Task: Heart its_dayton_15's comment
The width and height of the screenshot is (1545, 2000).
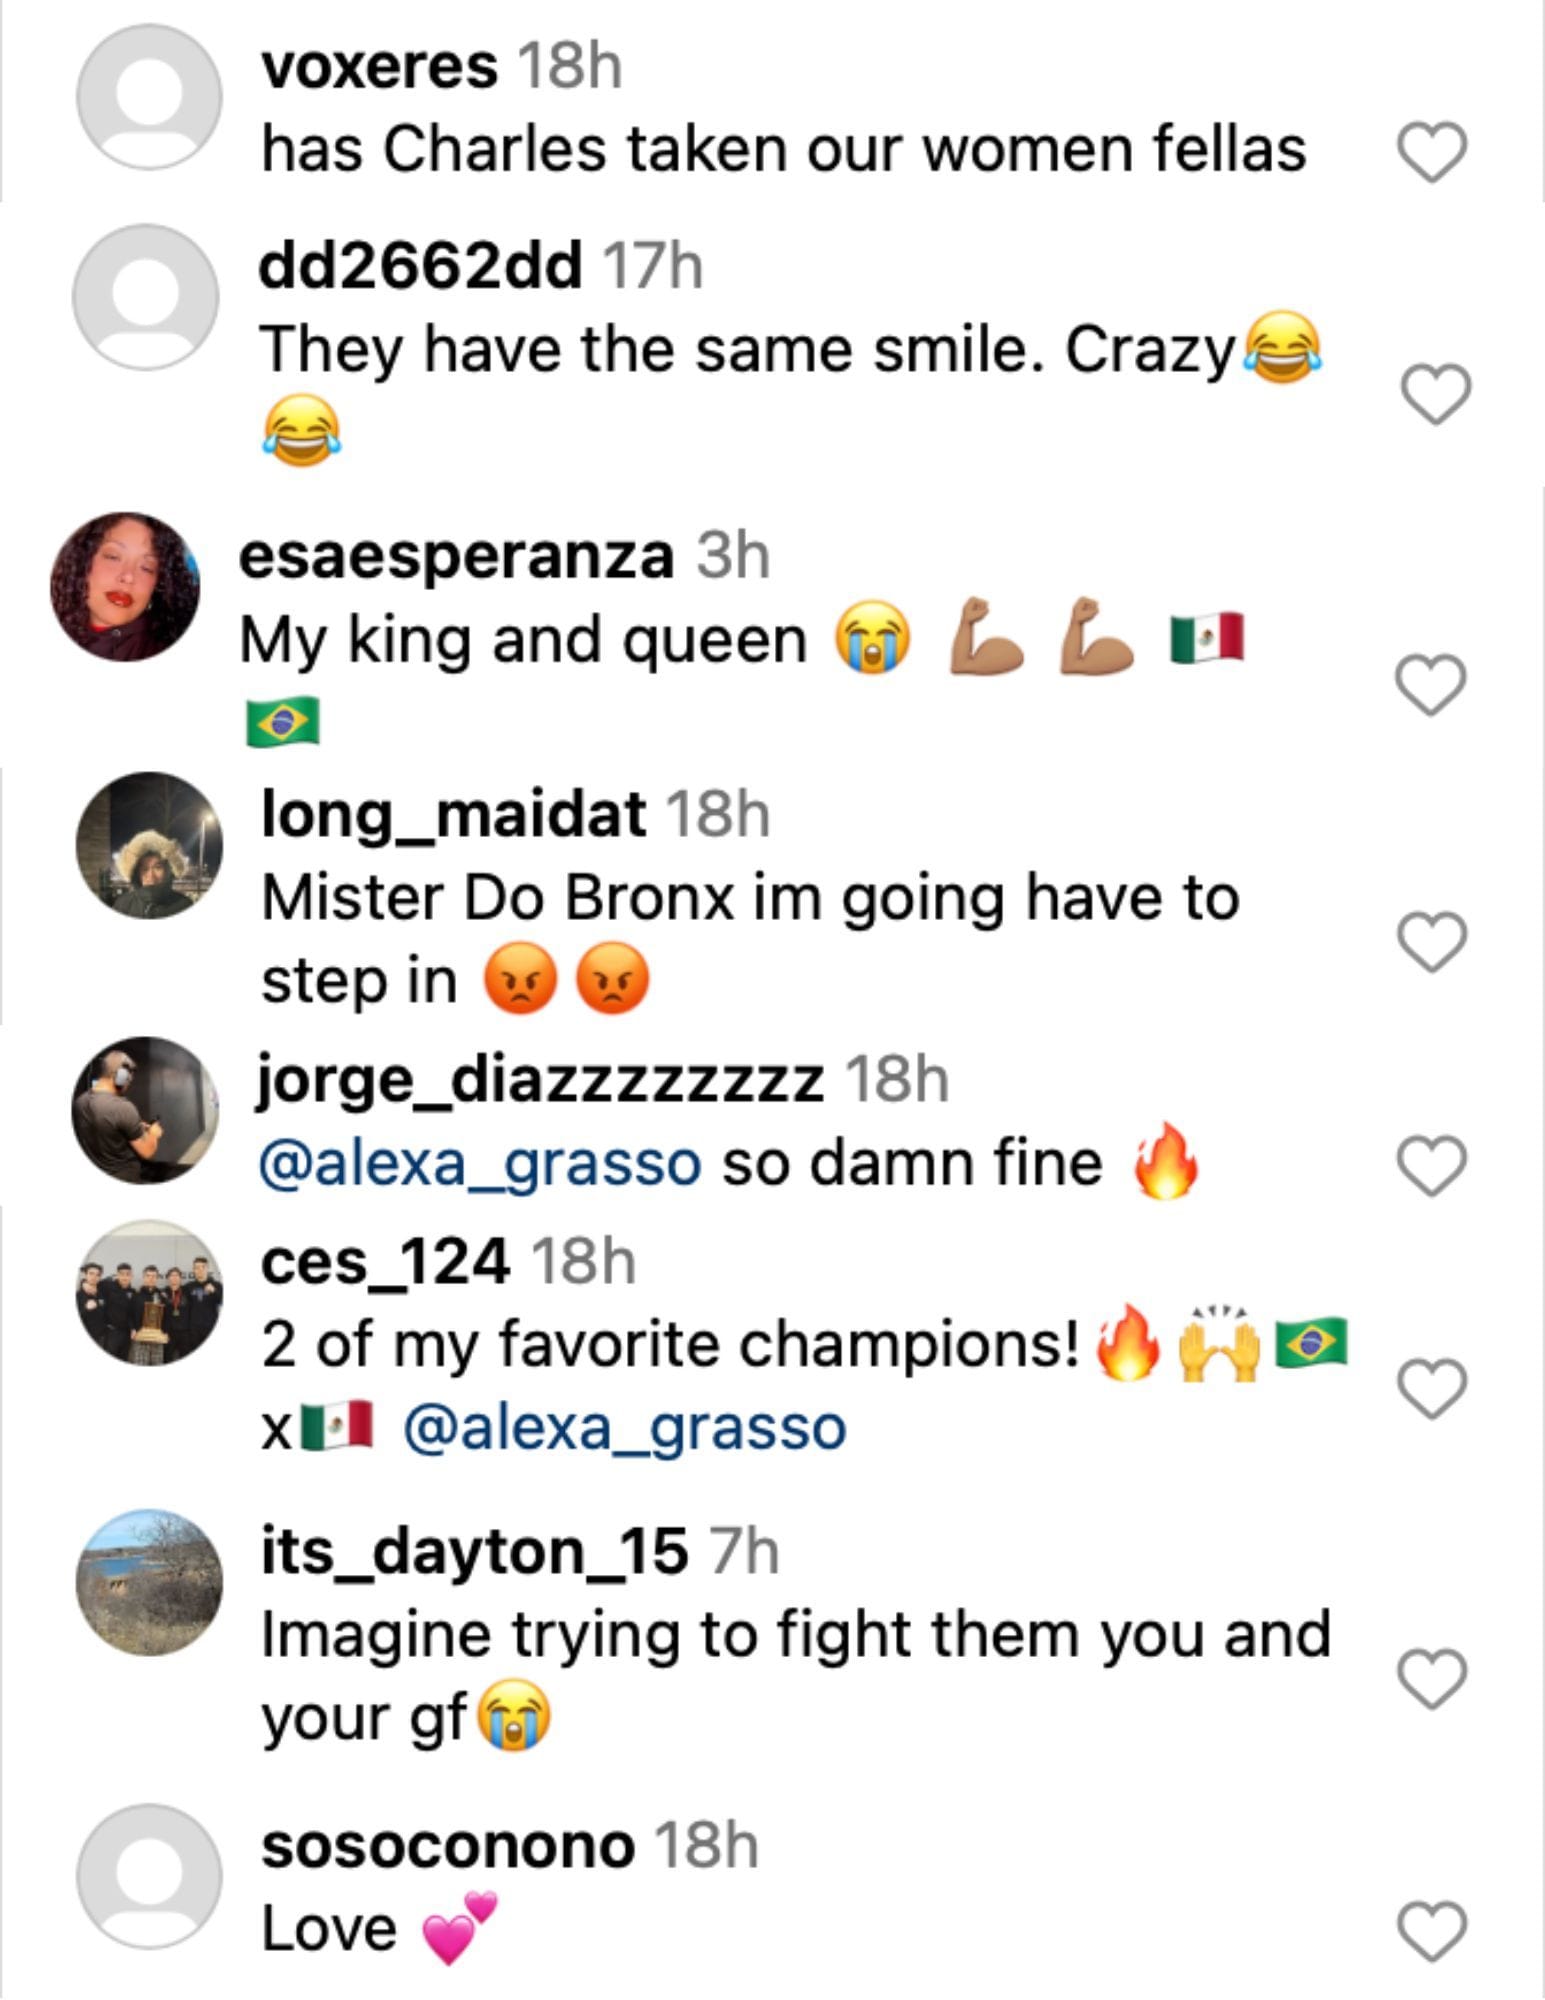Action: [1431, 1679]
